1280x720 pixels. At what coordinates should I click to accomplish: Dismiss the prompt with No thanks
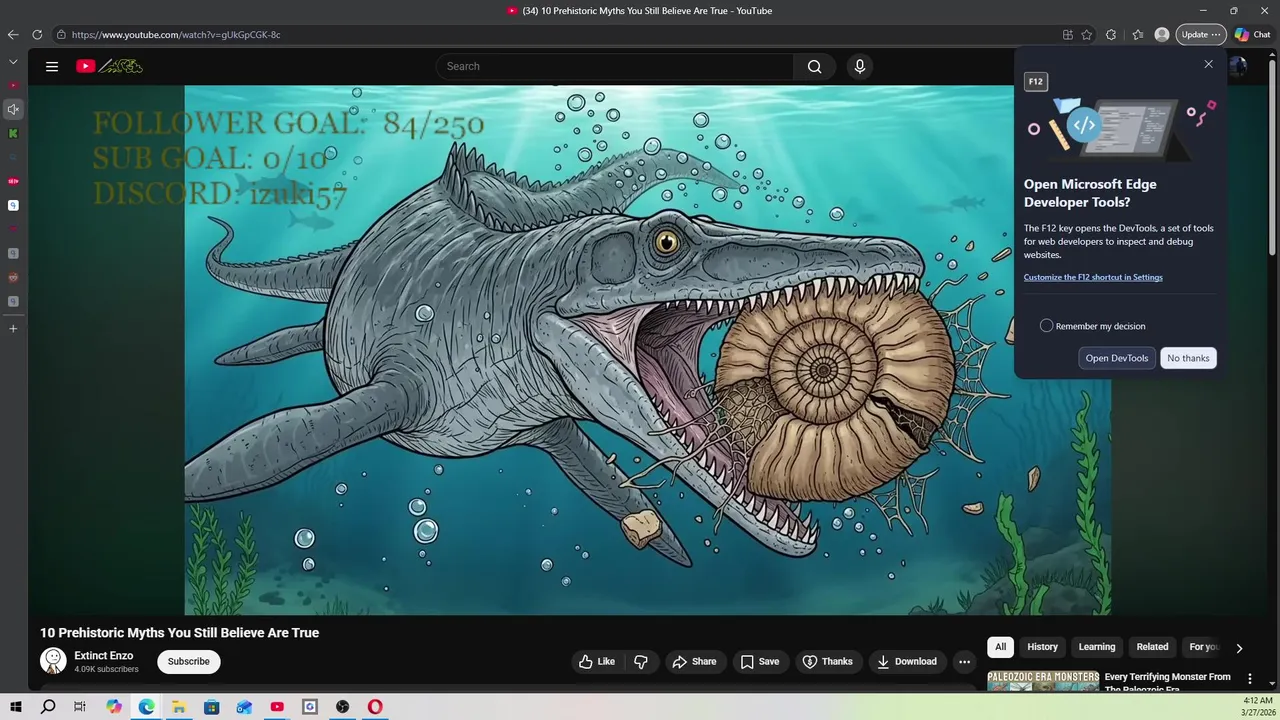[1188, 358]
